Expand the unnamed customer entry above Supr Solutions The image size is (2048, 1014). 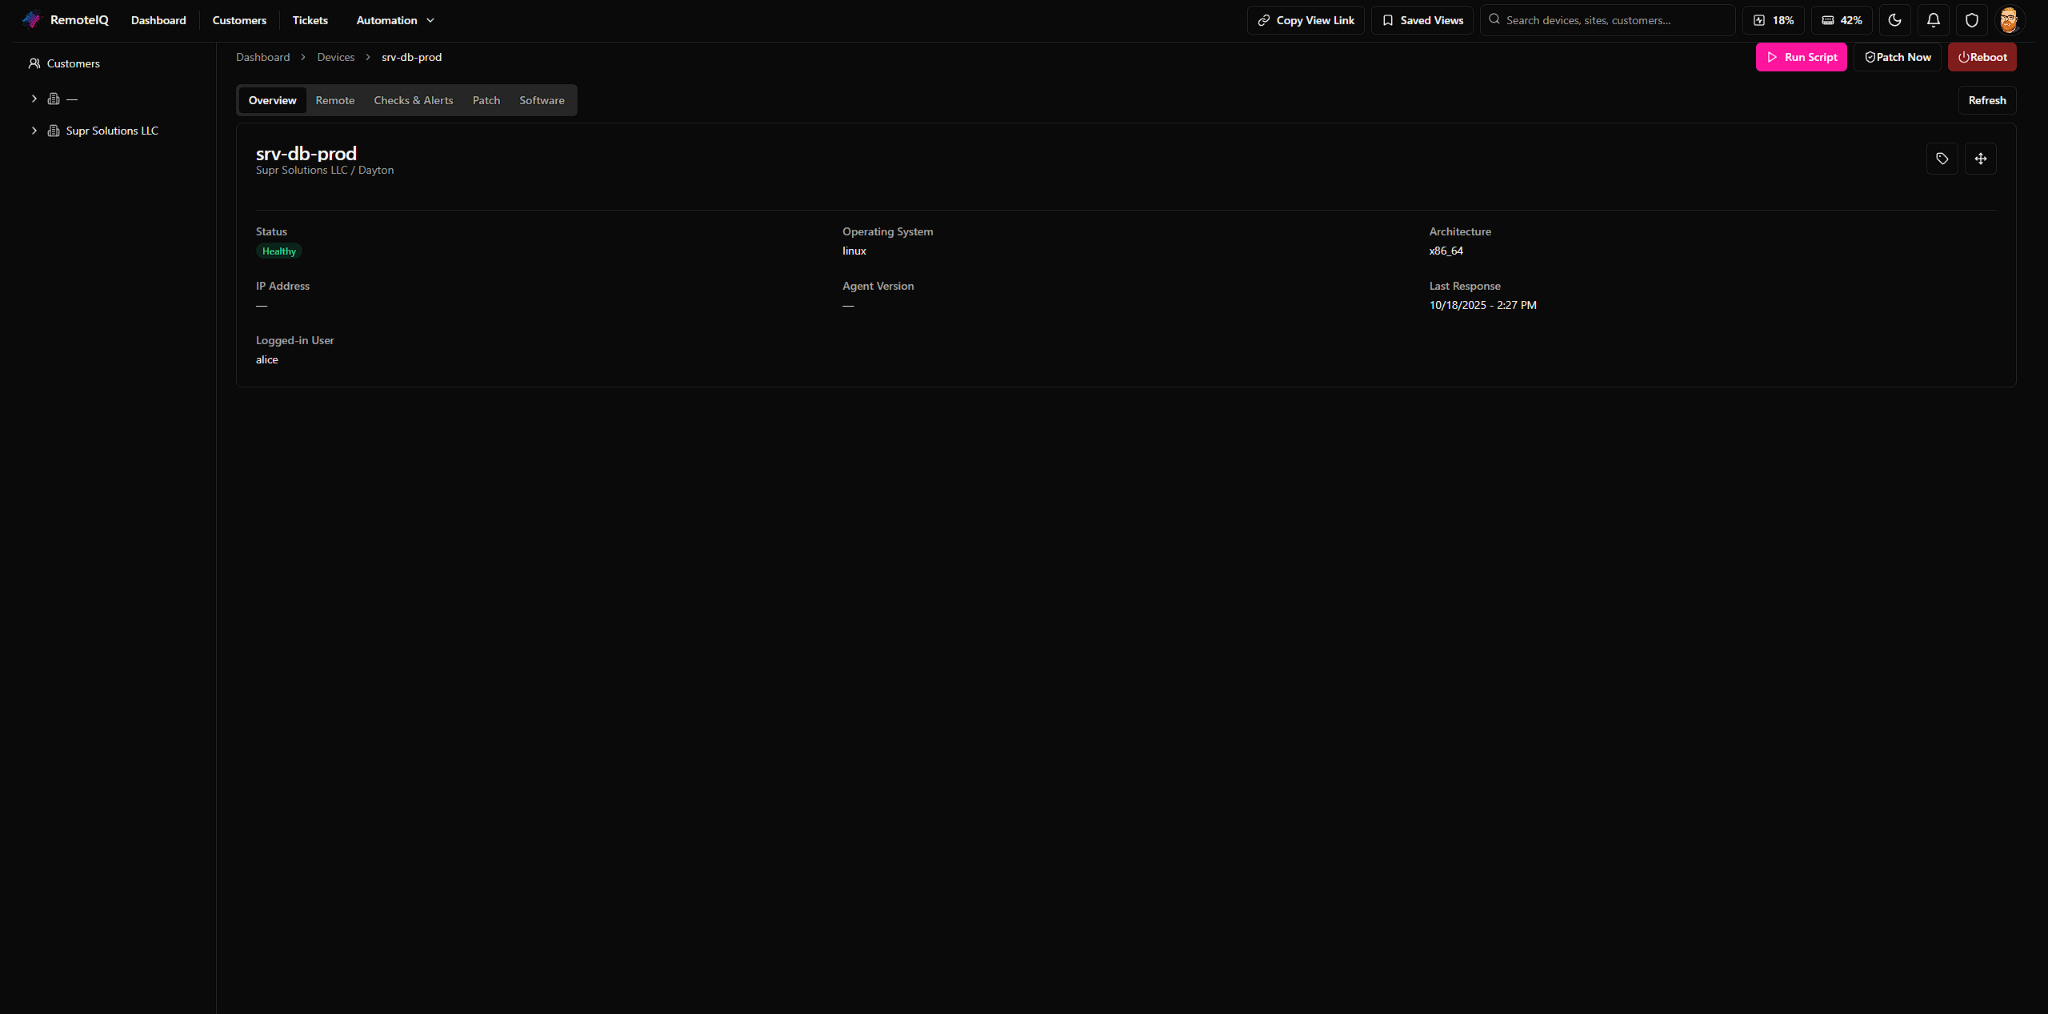point(33,98)
